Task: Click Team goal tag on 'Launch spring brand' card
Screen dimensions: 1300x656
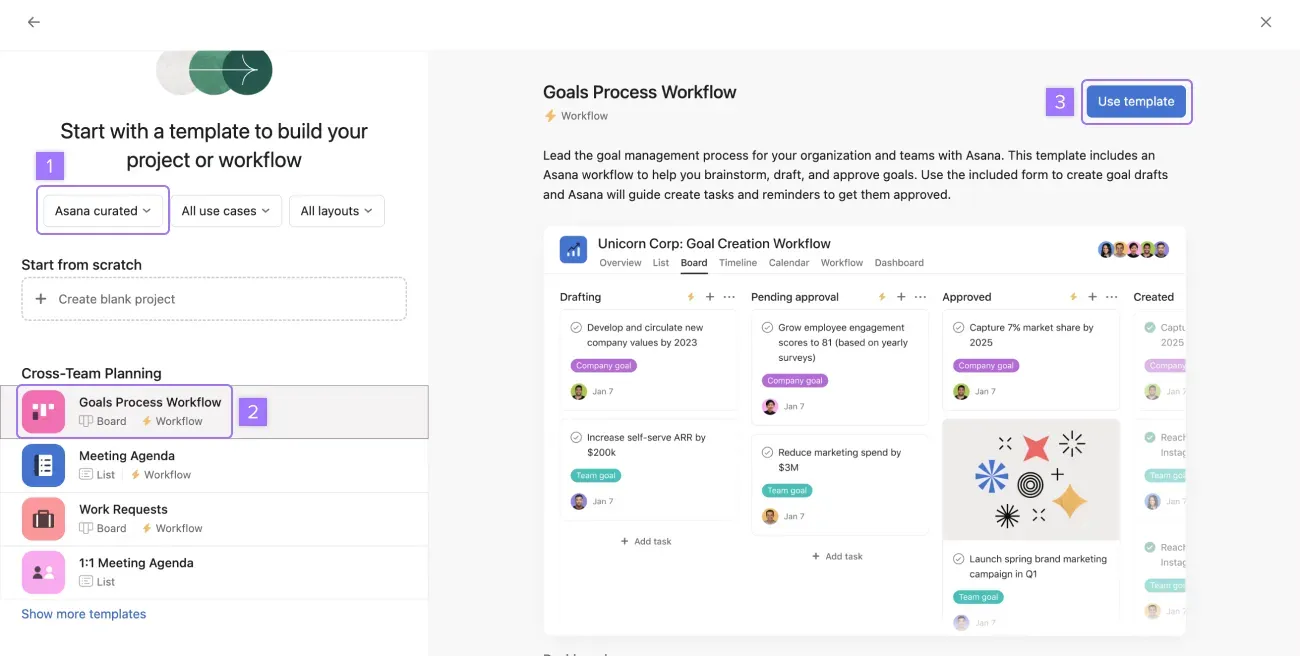Action: pos(979,597)
